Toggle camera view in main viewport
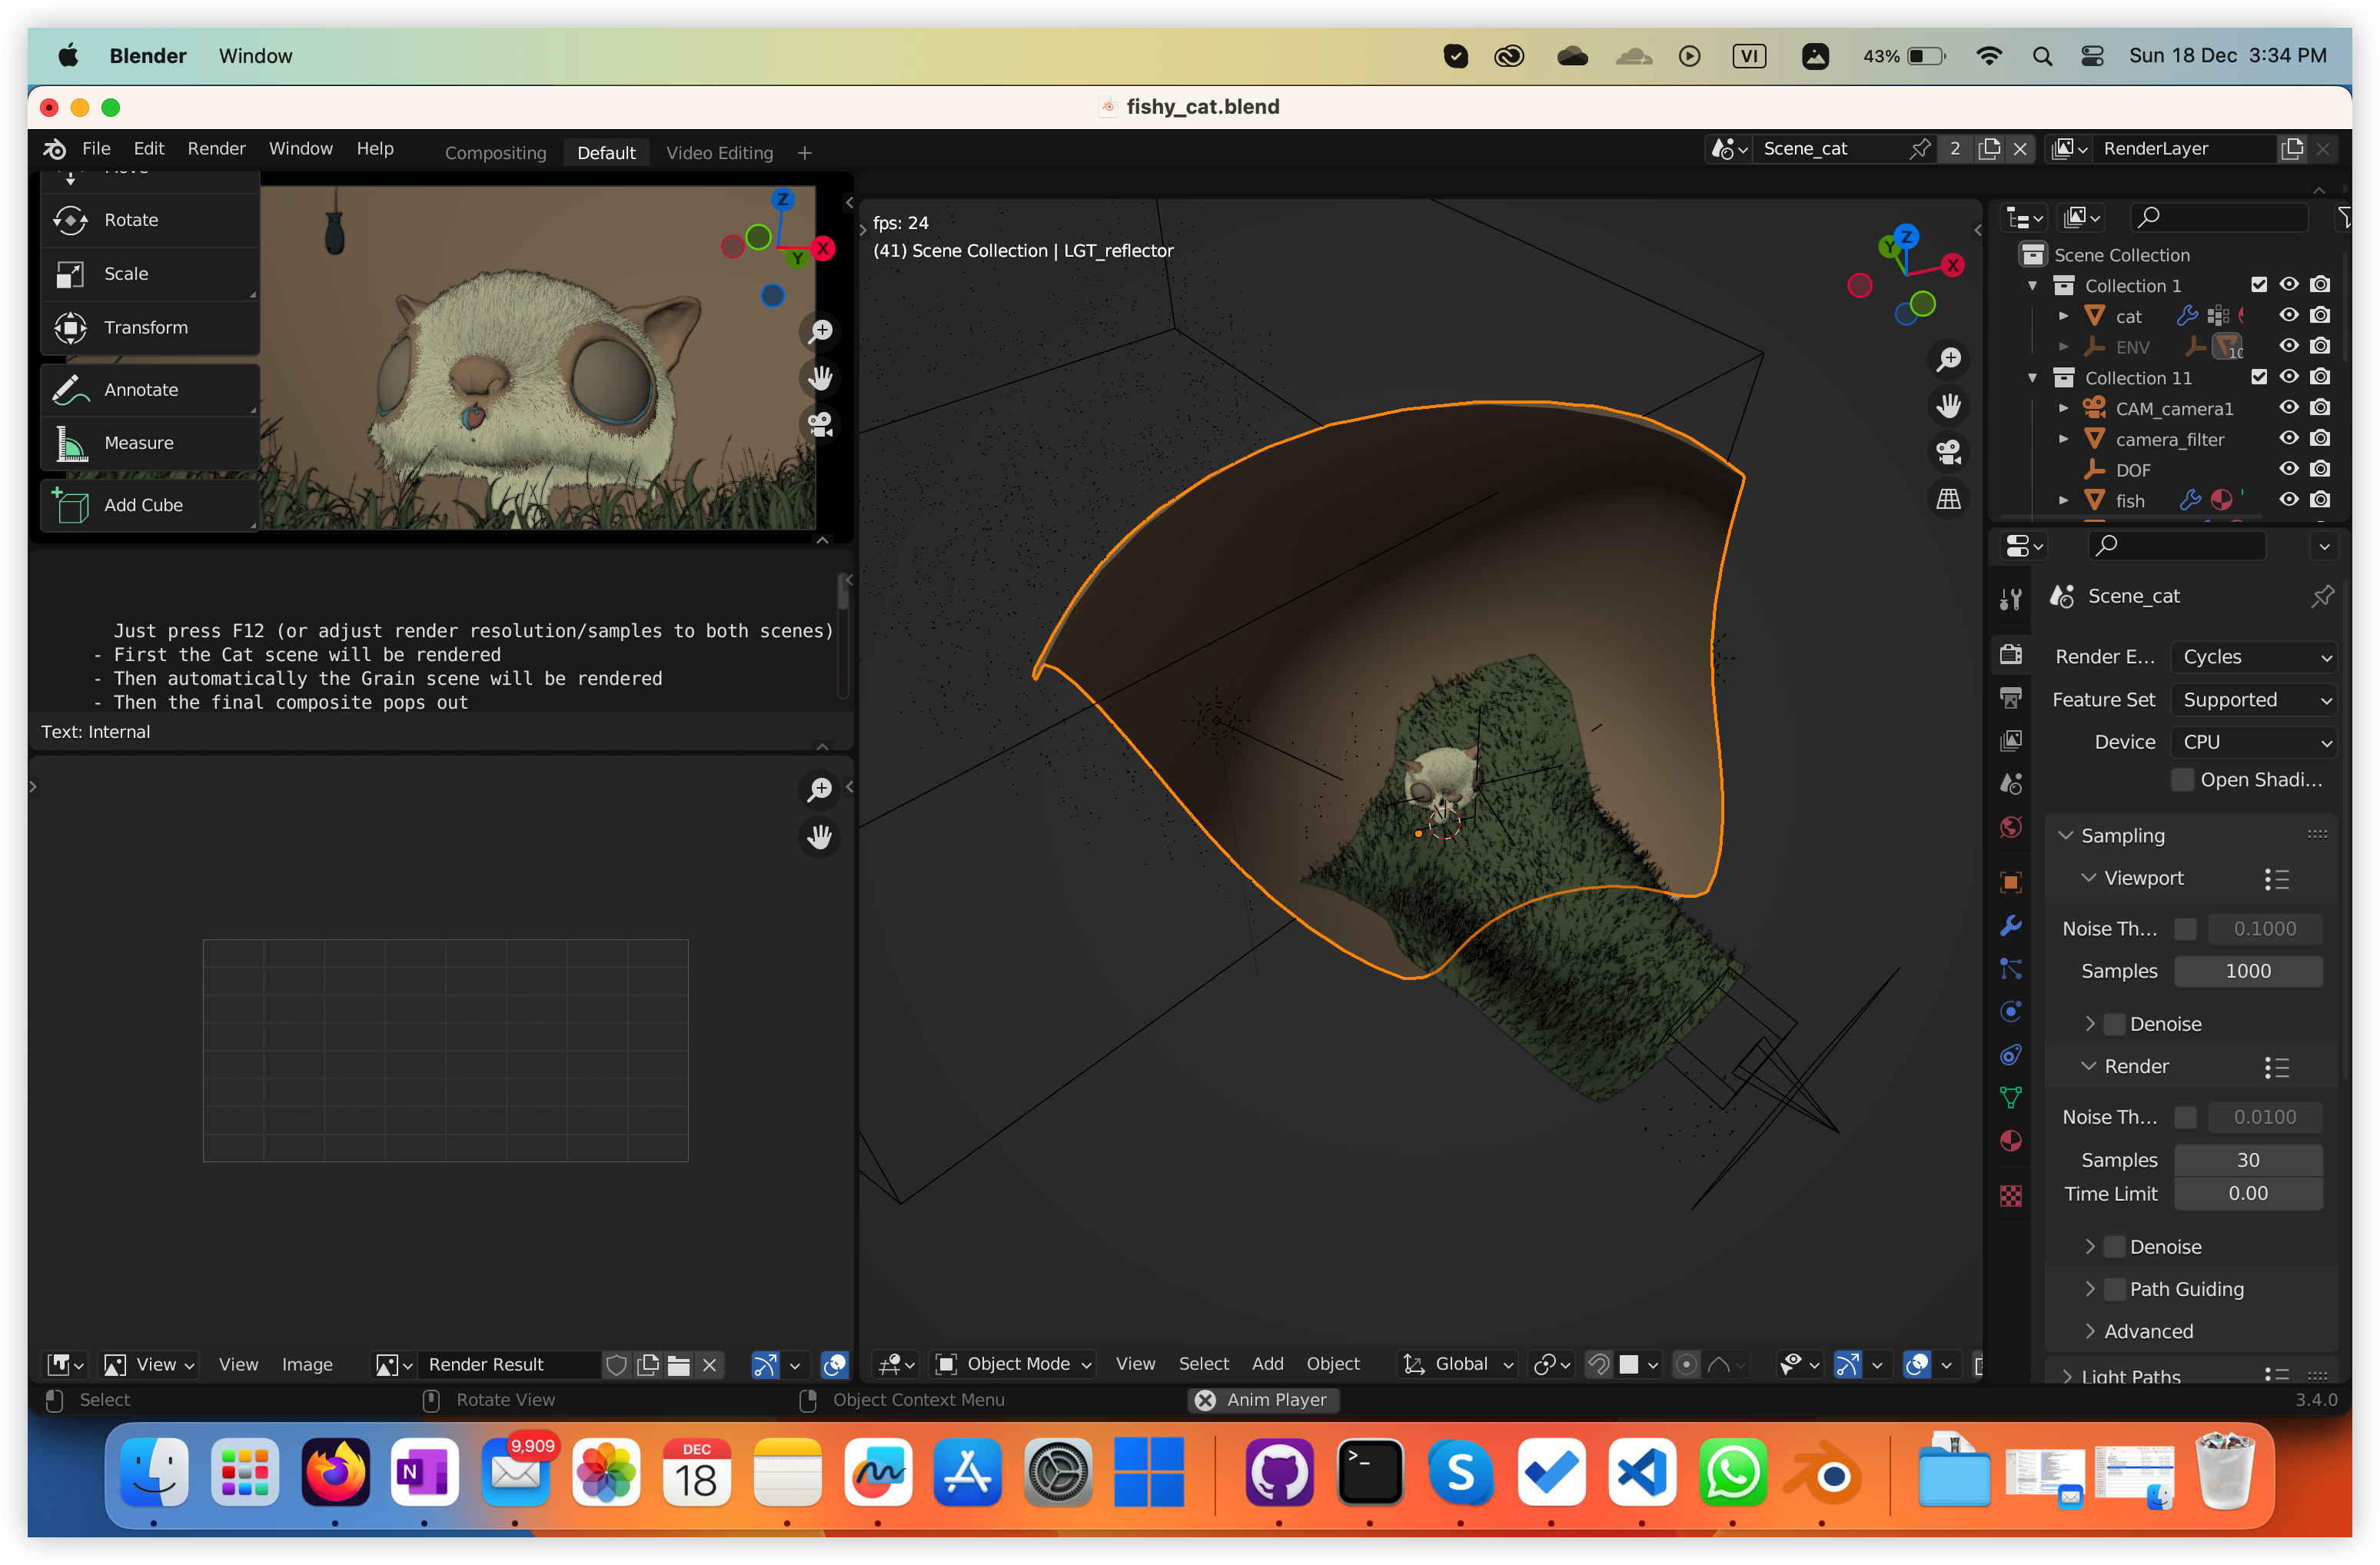 click(x=1948, y=452)
